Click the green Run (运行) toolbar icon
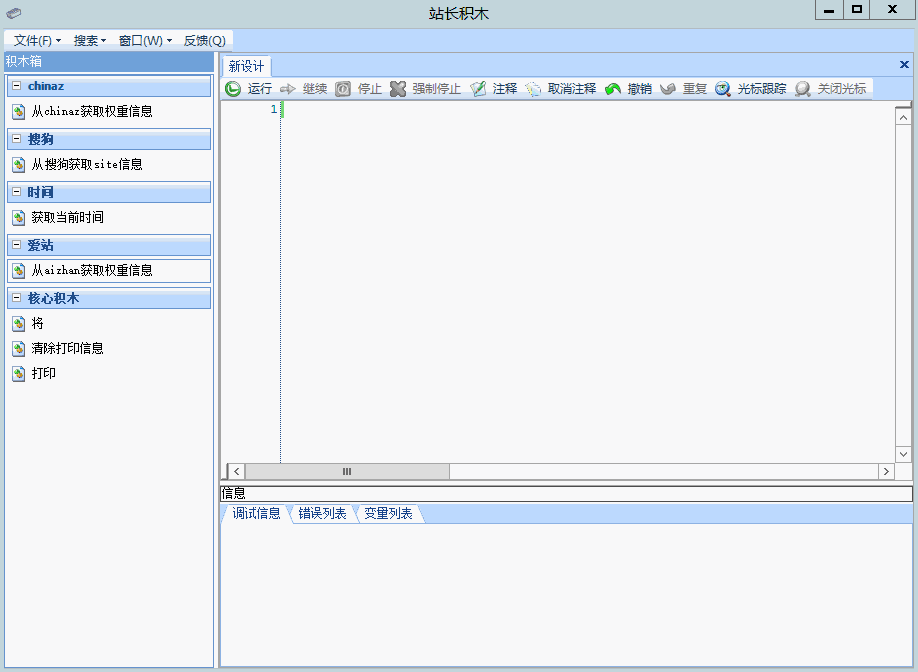 tap(233, 89)
